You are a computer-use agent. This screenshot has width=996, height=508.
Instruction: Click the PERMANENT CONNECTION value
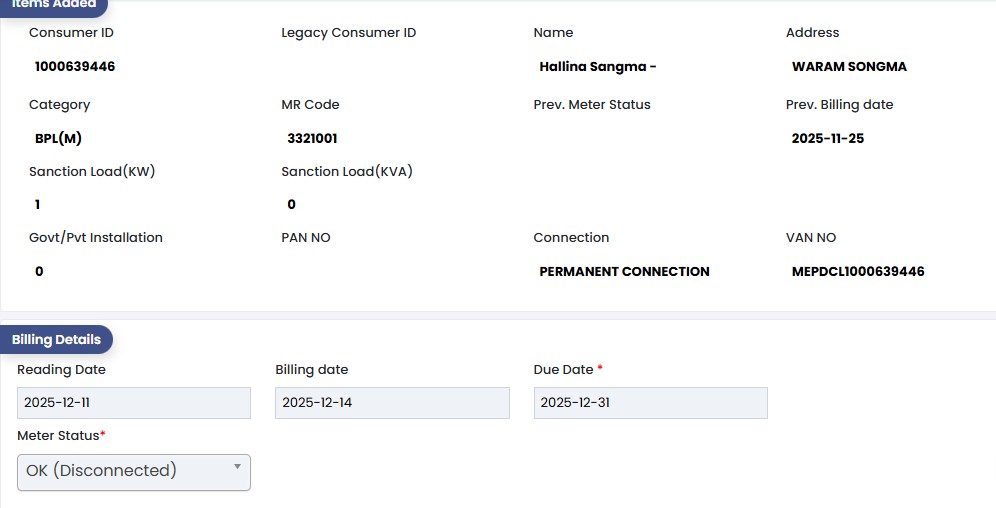point(624,271)
